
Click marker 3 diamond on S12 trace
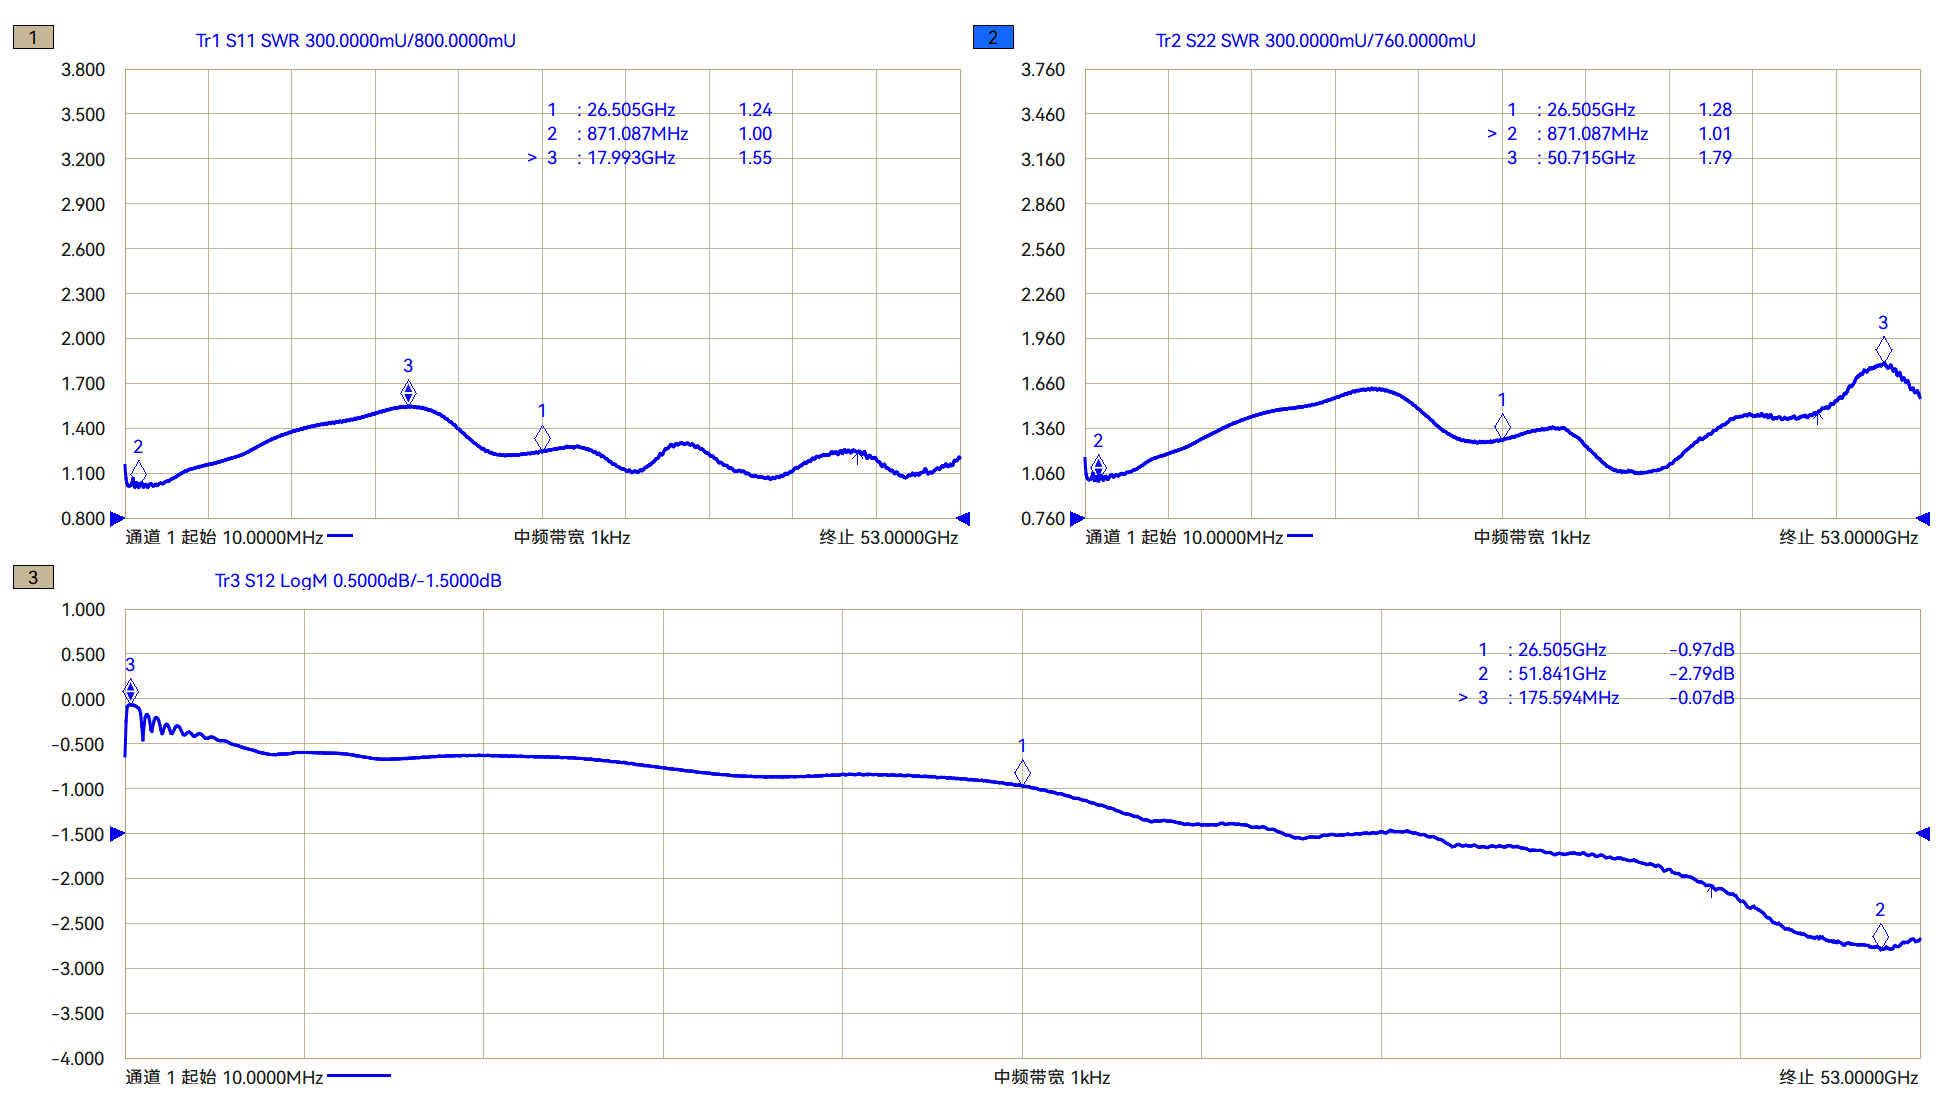pos(130,691)
